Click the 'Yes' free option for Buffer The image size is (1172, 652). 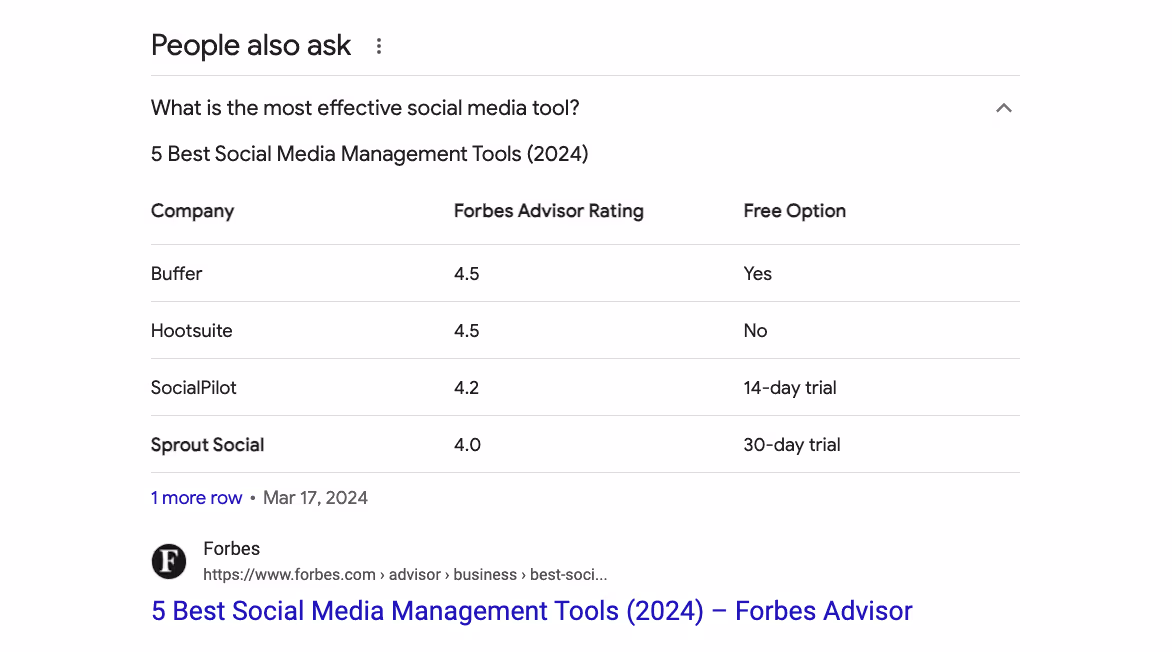pos(757,274)
